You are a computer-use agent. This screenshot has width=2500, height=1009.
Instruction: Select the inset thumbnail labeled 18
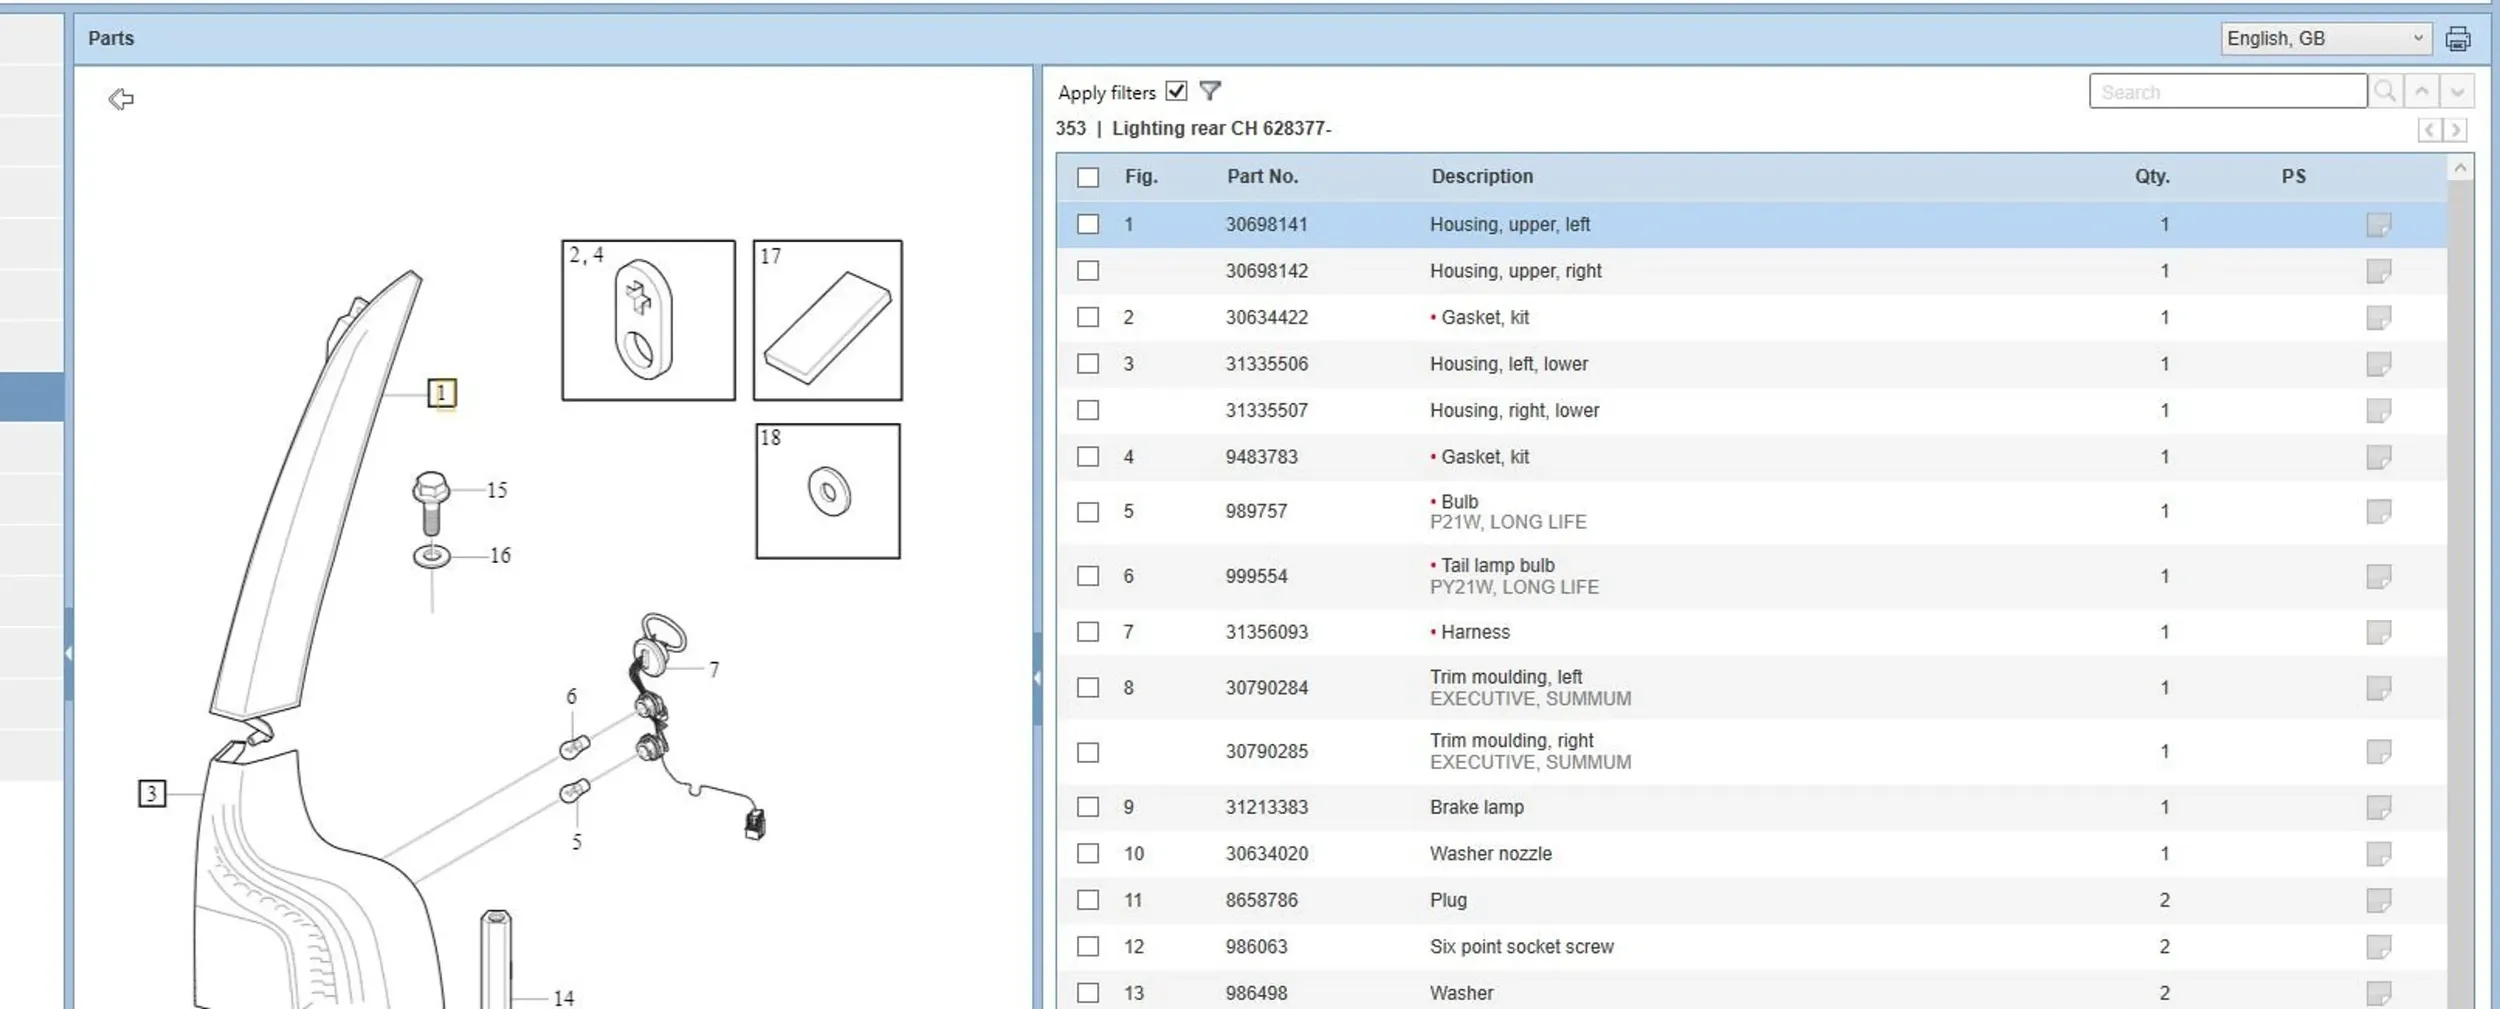827,491
